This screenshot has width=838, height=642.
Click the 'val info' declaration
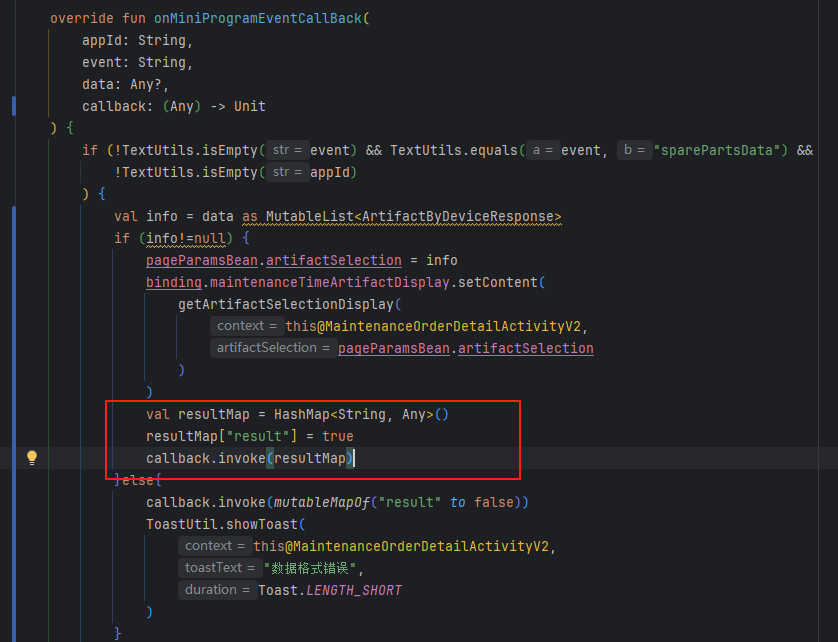tap(145, 216)
